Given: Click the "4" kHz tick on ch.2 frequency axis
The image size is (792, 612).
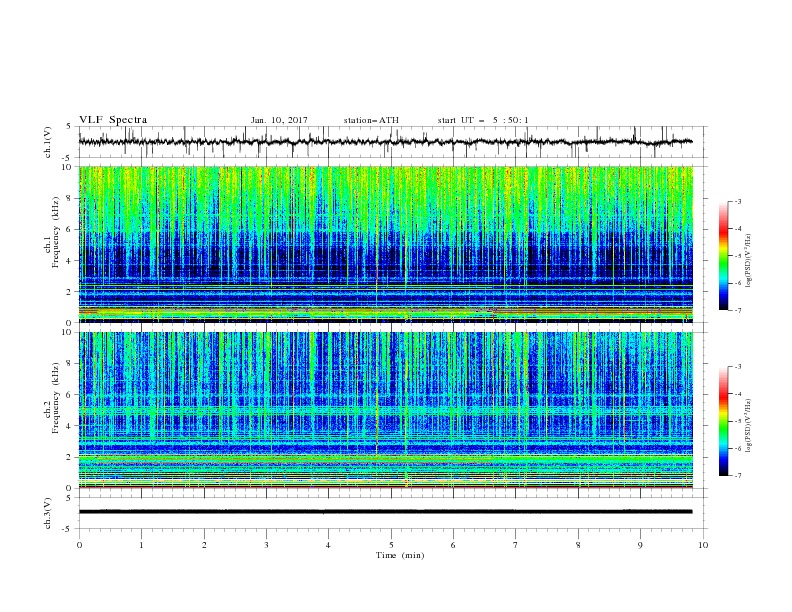Looking at the screenshot, I should (70, 426).
